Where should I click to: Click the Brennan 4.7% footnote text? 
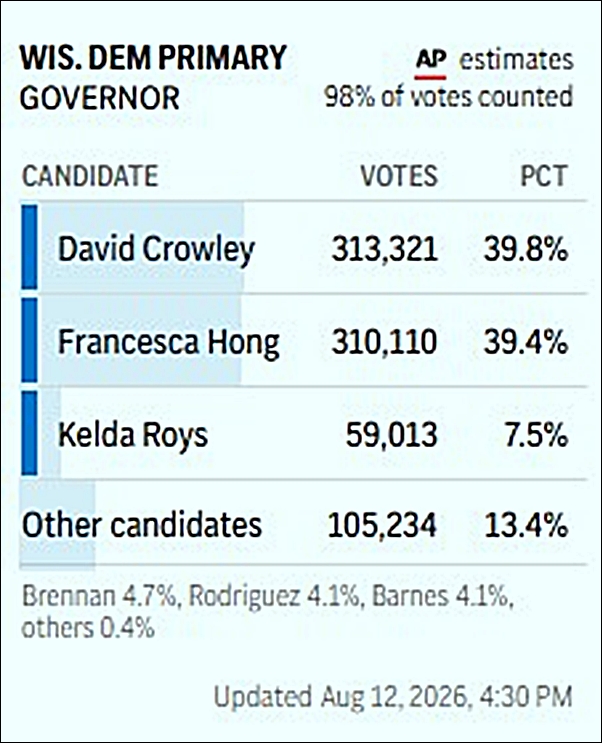pyautogui.click(x=99, y=596)
